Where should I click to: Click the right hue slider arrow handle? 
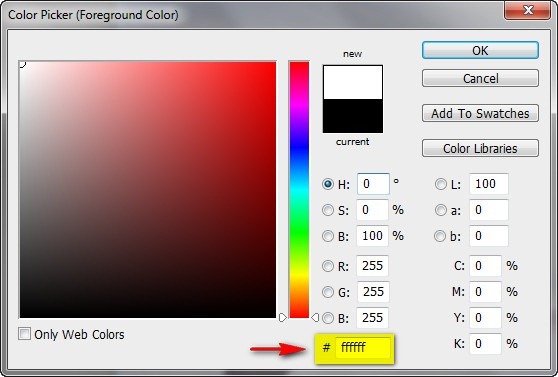tap(315, 318)
